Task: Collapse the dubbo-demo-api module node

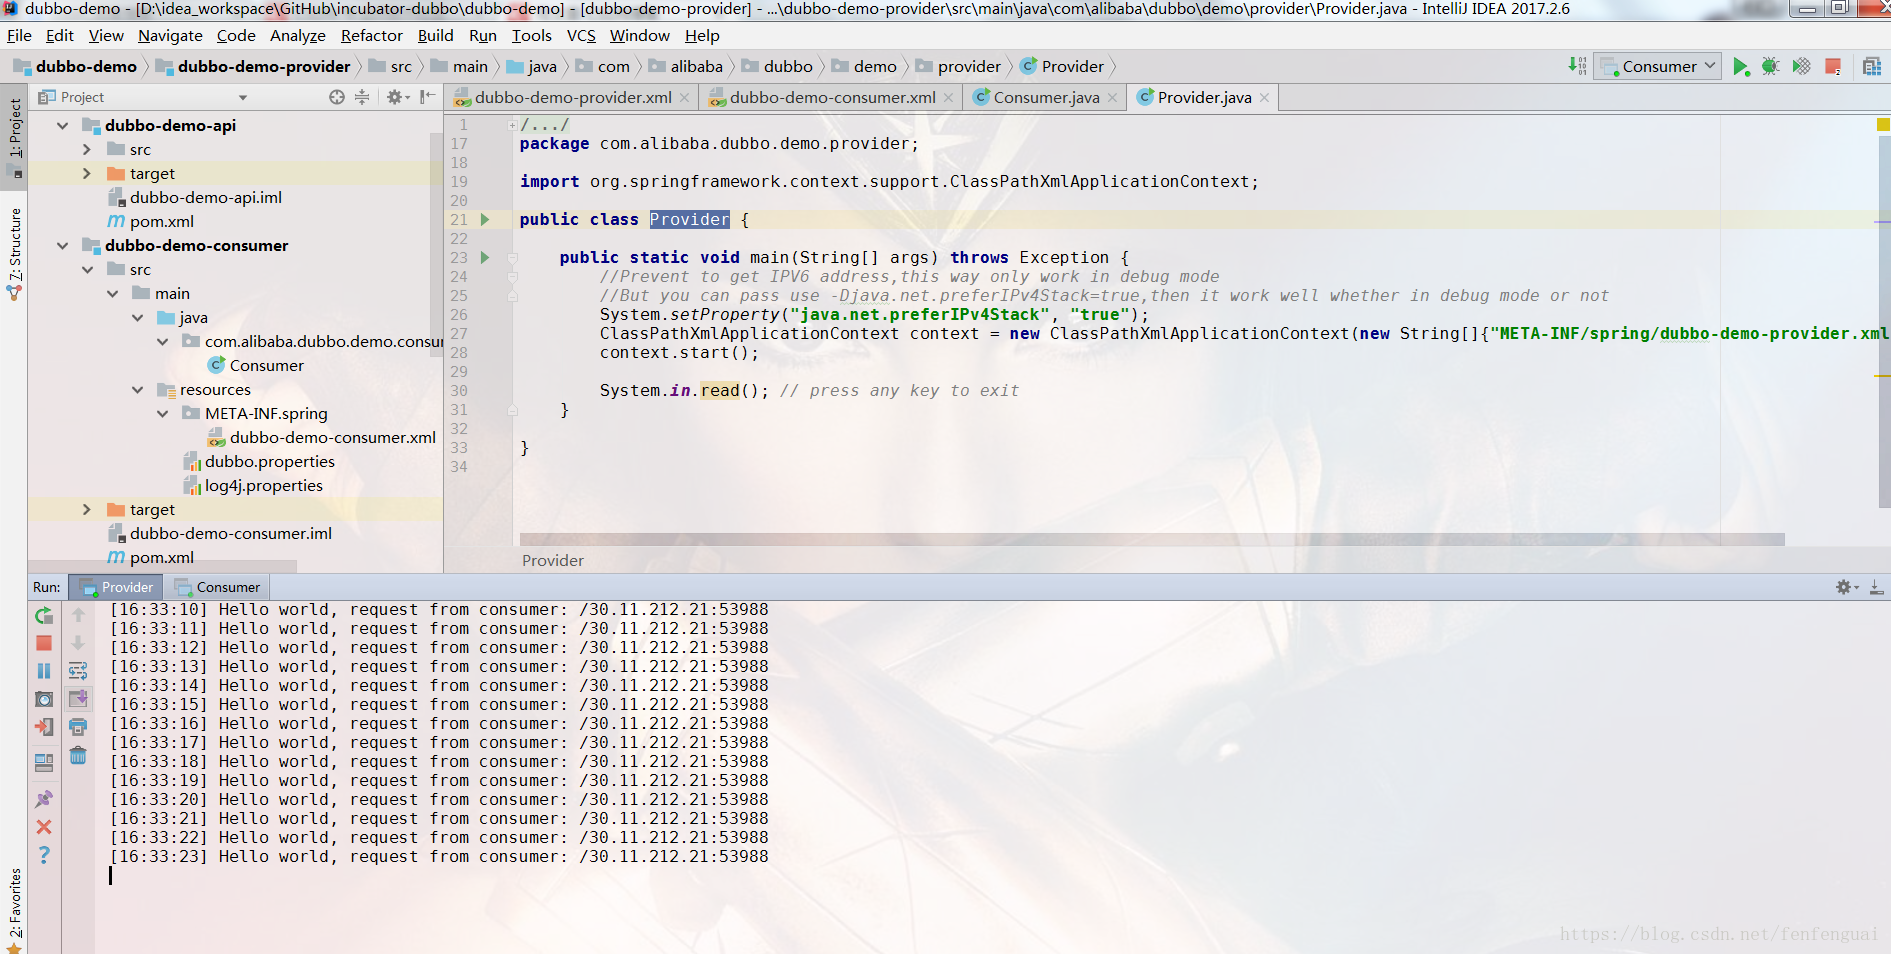Action: coord(62,125)
